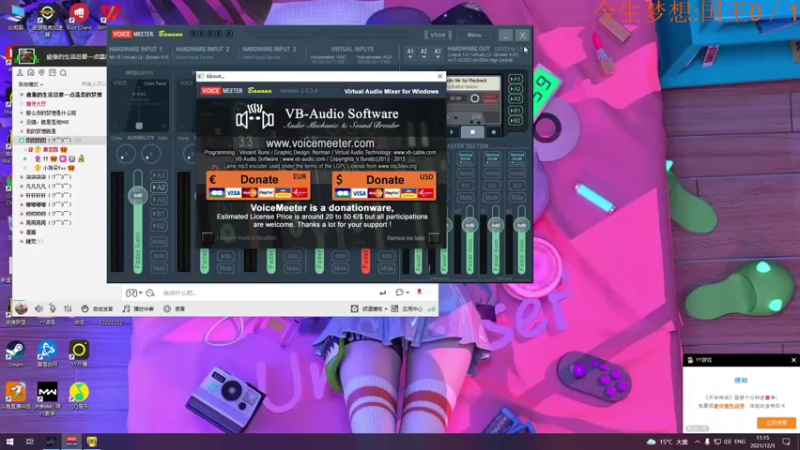The height and width of the screenshot is (450, 800).
Task: Toggle the cassette recorder B2 bus button
Action: (515, 120)
